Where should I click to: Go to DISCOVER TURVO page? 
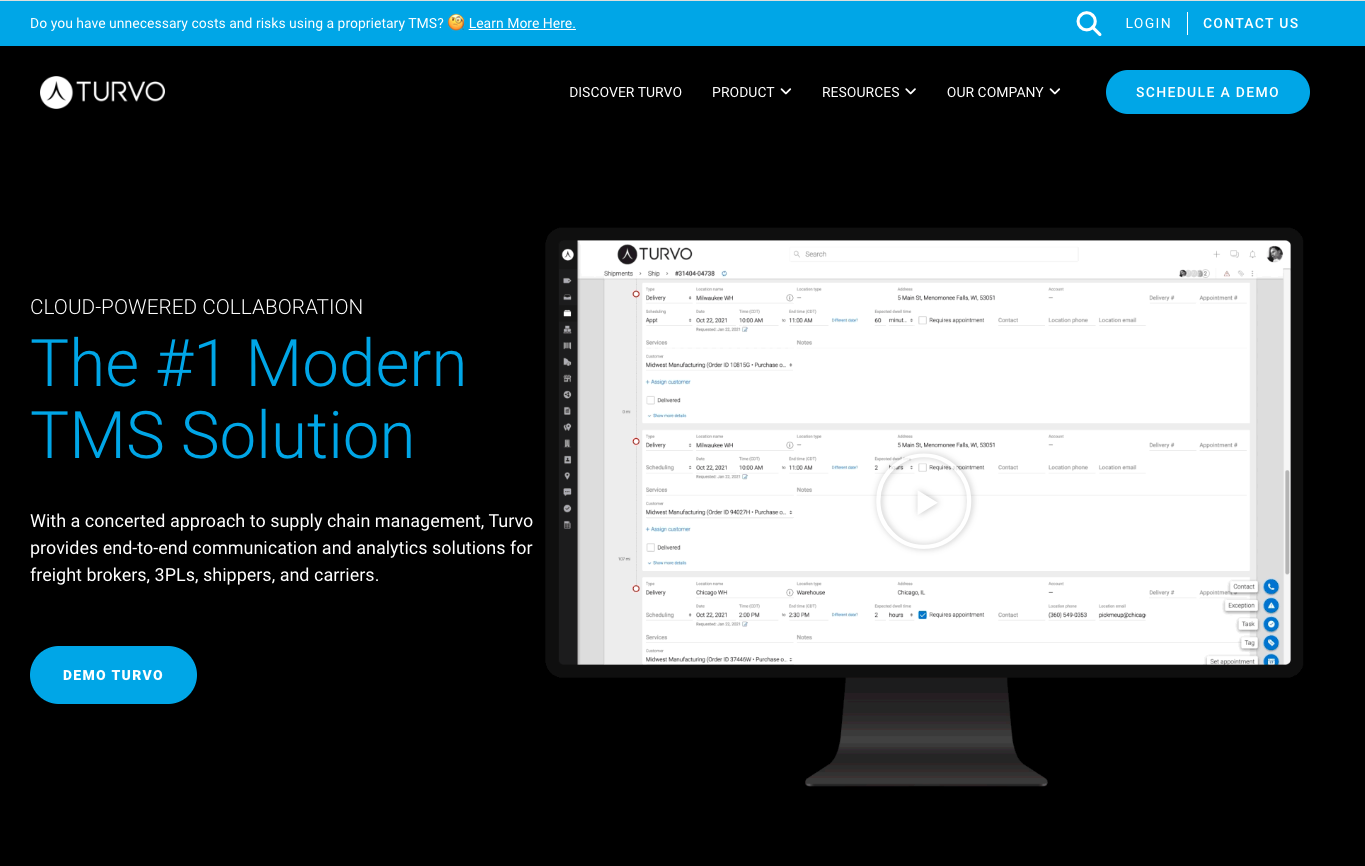coord(625,92)
